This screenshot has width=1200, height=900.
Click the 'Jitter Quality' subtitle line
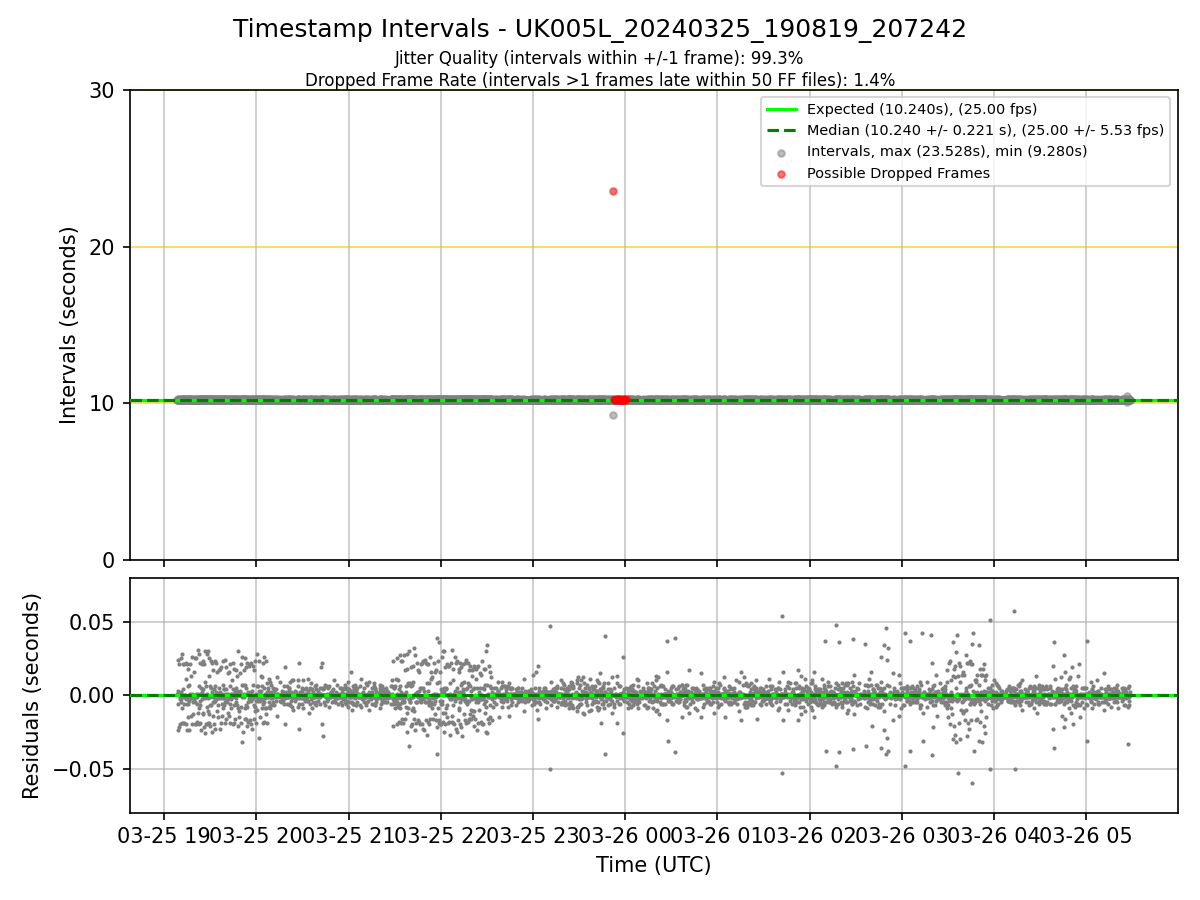pyautogui.click(x=599, y=58)
